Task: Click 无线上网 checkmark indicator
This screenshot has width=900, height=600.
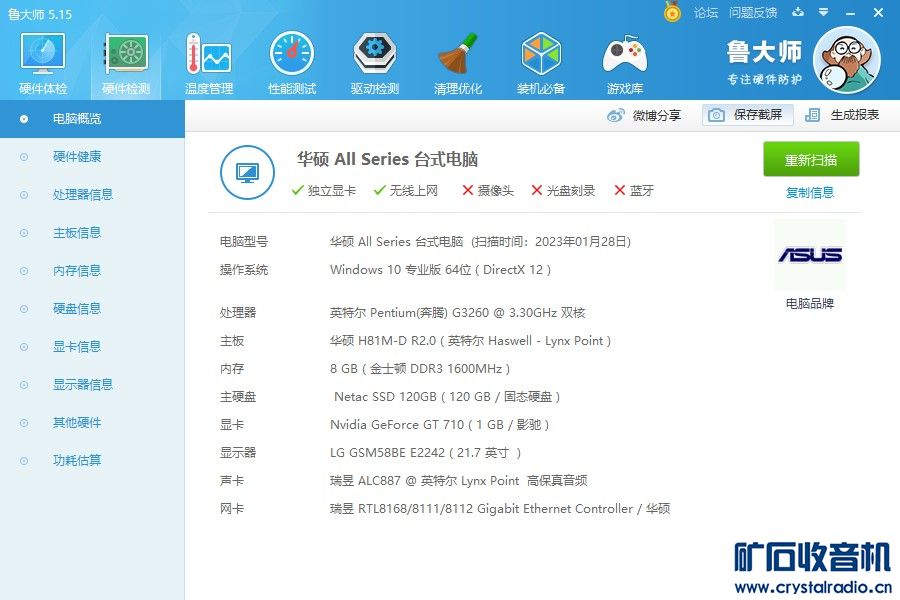Action: [406, 191]
